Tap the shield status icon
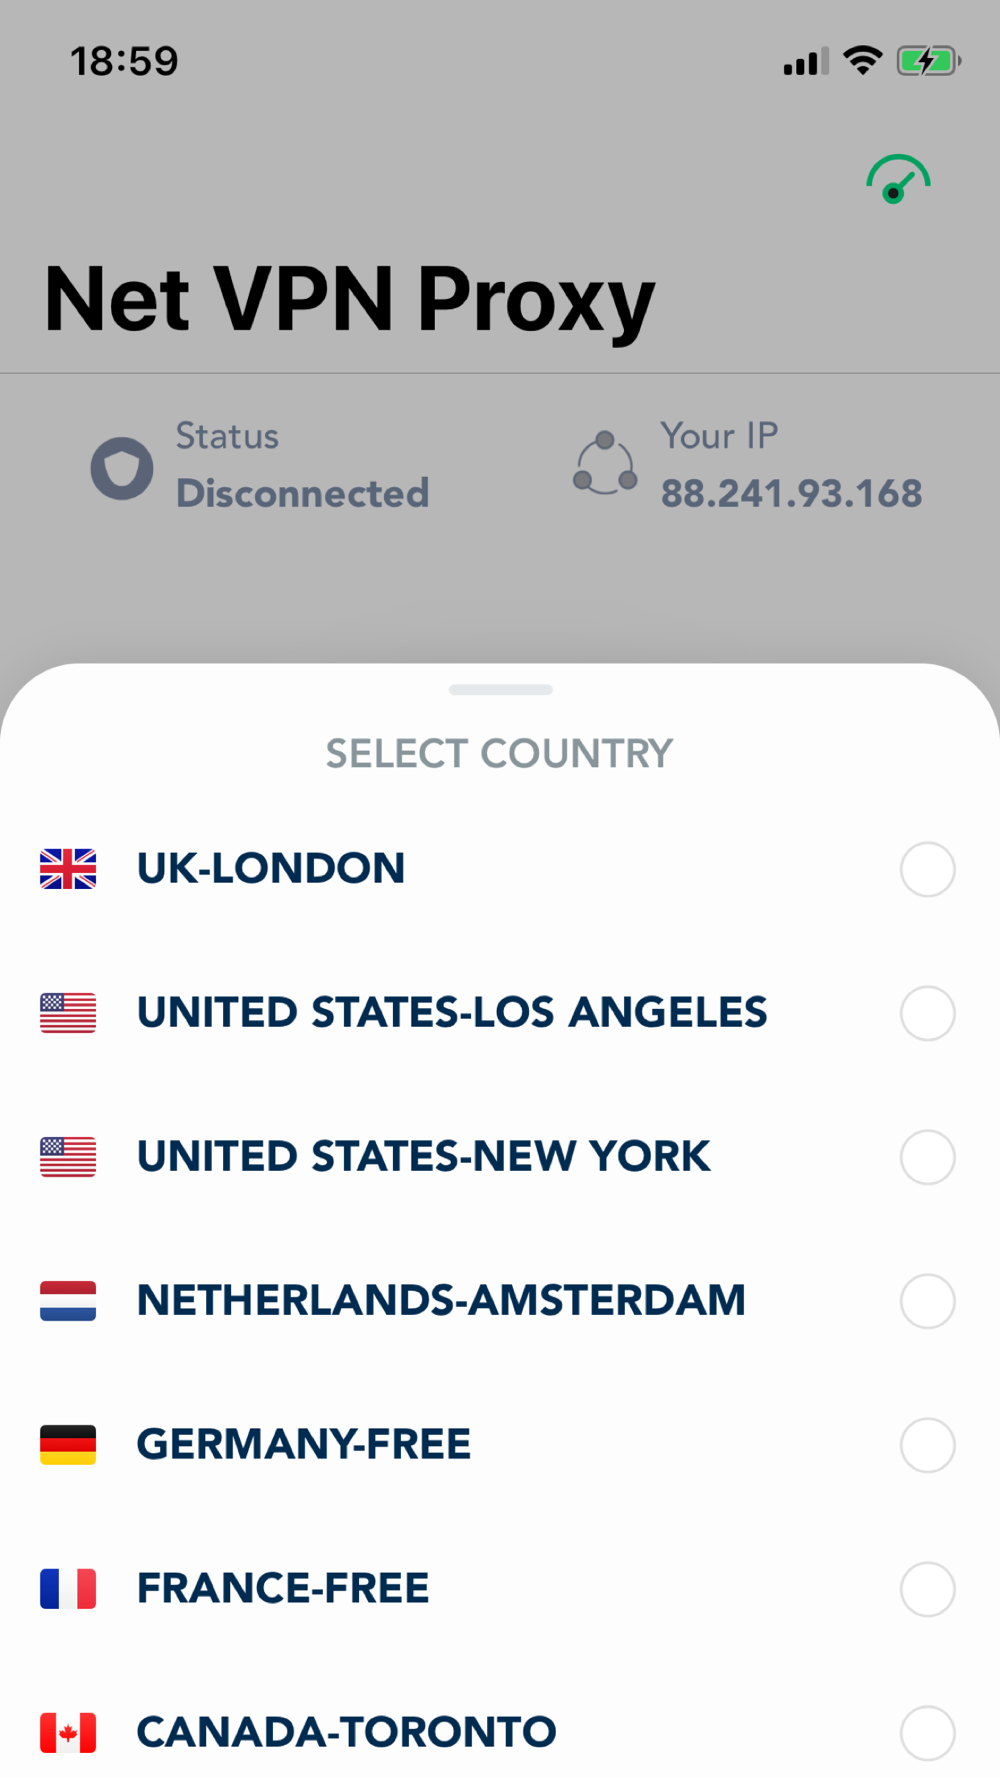This screenshot has height=1778, width=1000. [122, 468]
